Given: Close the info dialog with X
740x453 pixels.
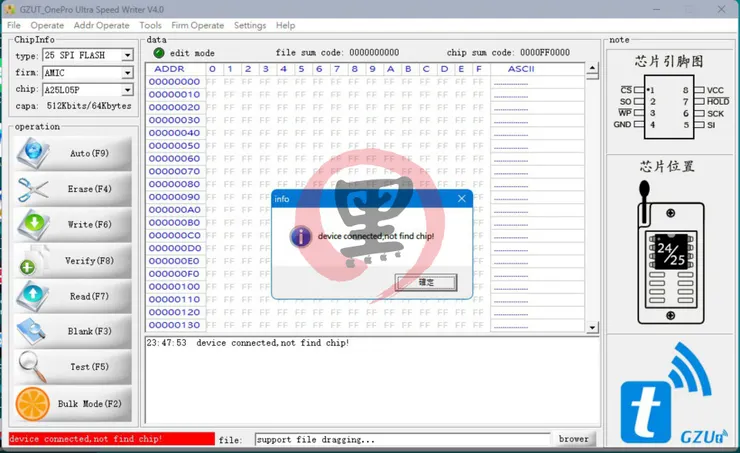Looking at the screenshot, I should 462,199.
